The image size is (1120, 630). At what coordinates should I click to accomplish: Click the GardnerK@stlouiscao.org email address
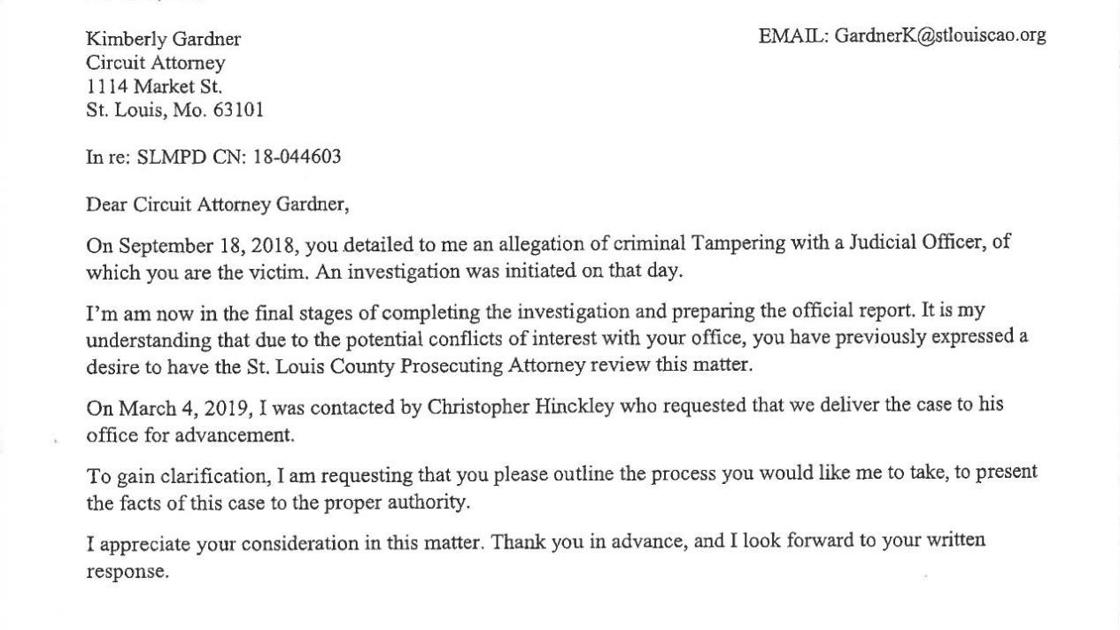click(x=940, y=36)
